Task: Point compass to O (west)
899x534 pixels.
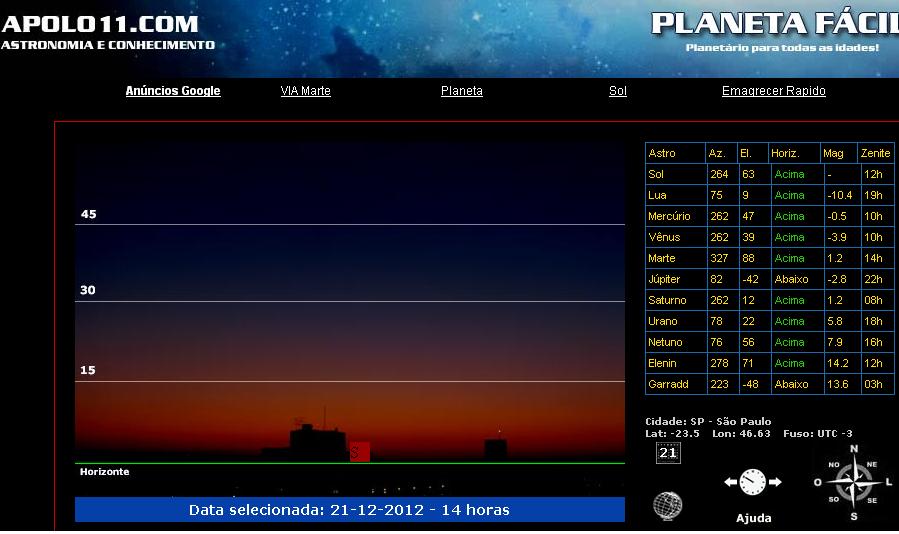Action: tap(818, 482)
